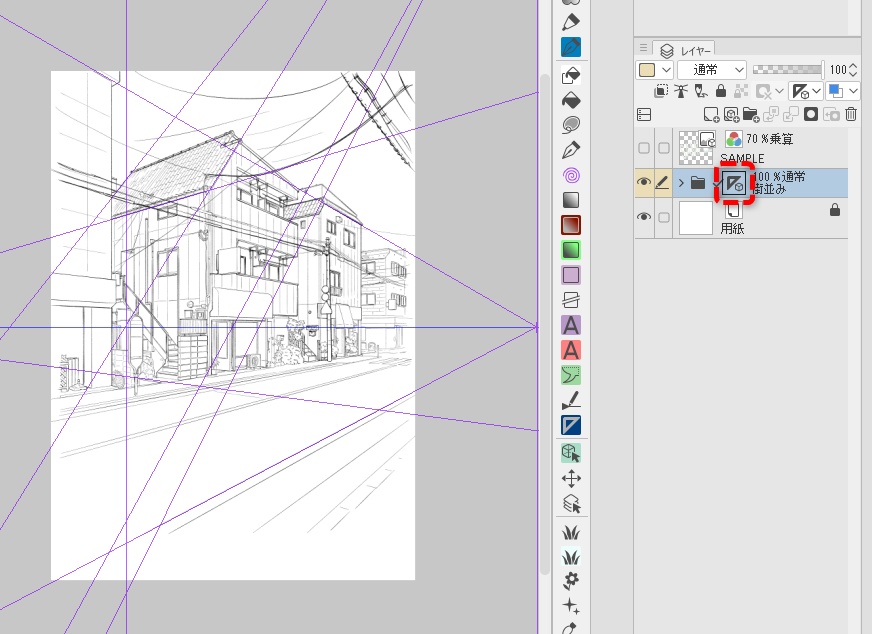Screen dimensions: 872x634
Task: Click the 用紙 layer lock indicator
Action: coord(834,210)
